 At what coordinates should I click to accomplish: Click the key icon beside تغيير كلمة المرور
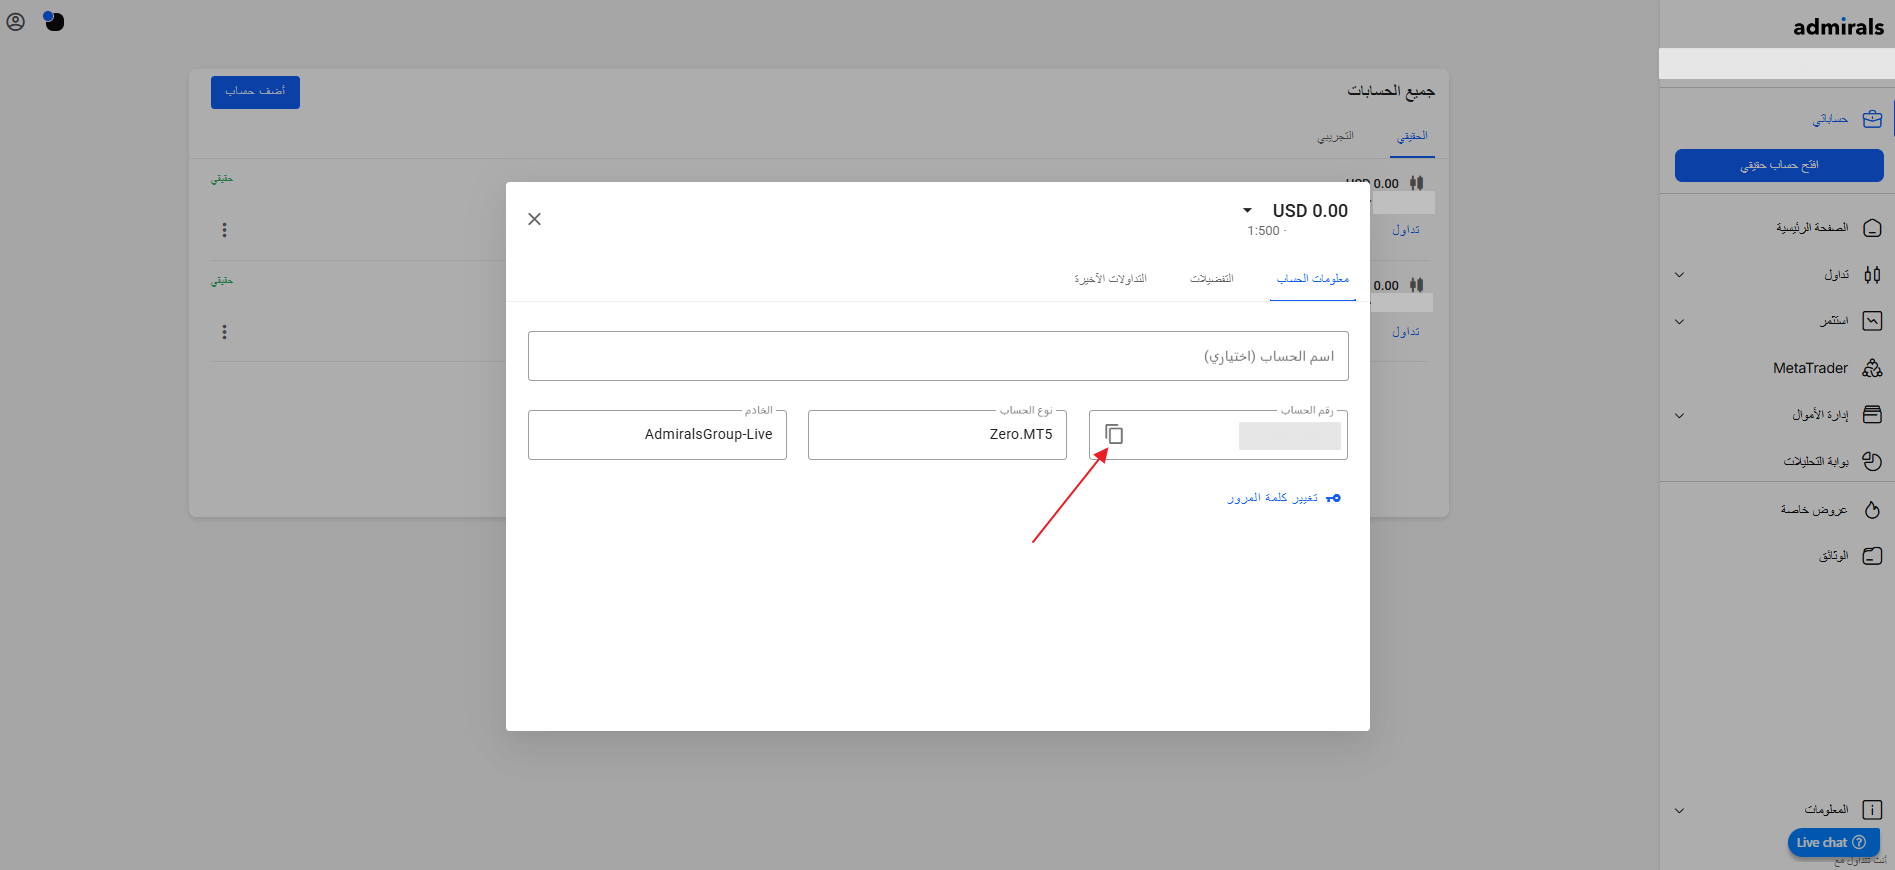coord(1333,498)
